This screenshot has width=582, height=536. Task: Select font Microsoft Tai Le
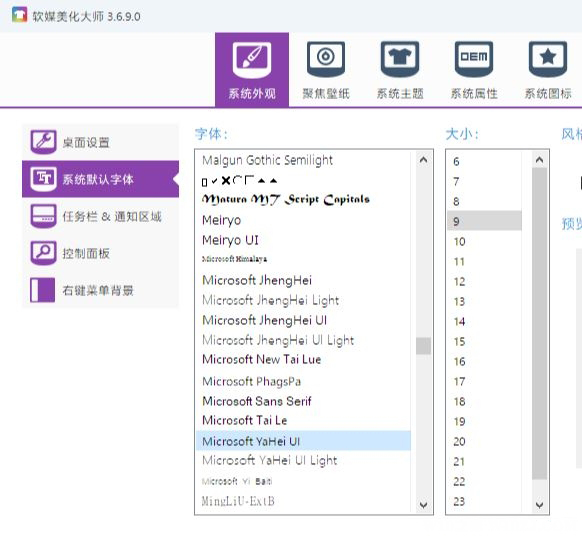click(303, 420)
